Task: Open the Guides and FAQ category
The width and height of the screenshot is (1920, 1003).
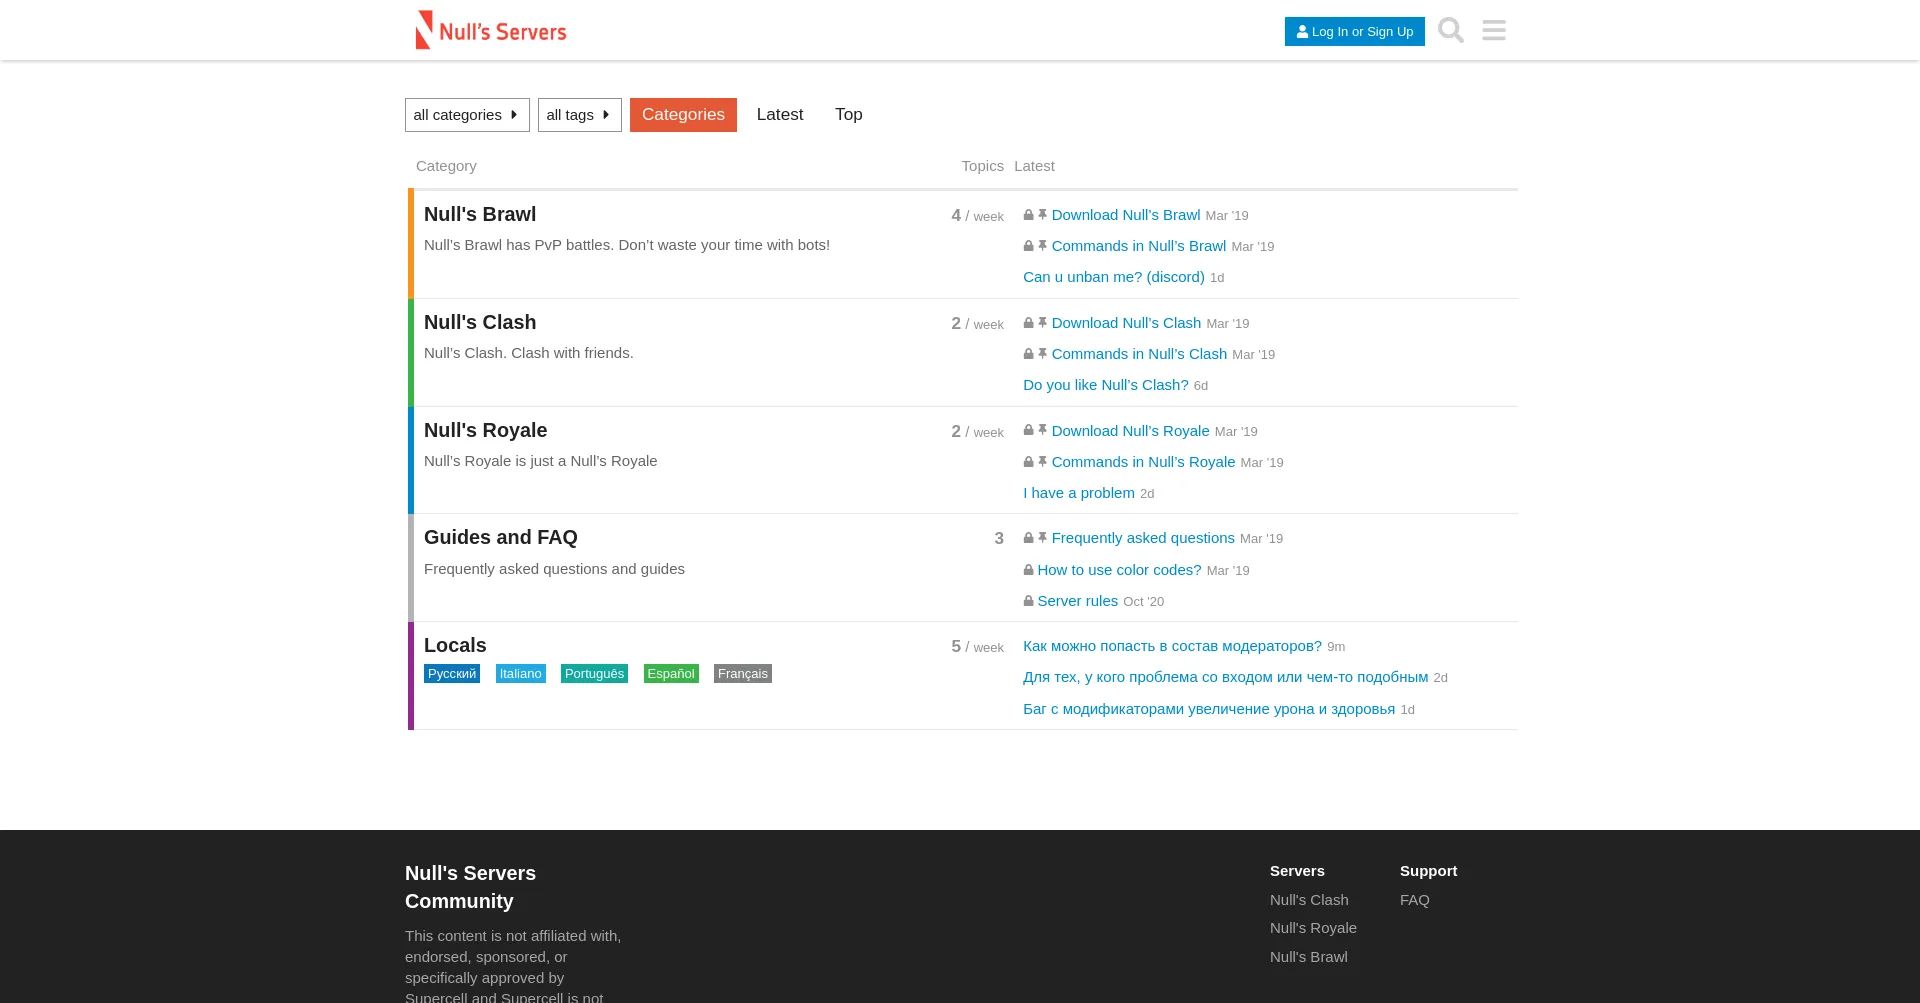Action: (x=501, y=537)
